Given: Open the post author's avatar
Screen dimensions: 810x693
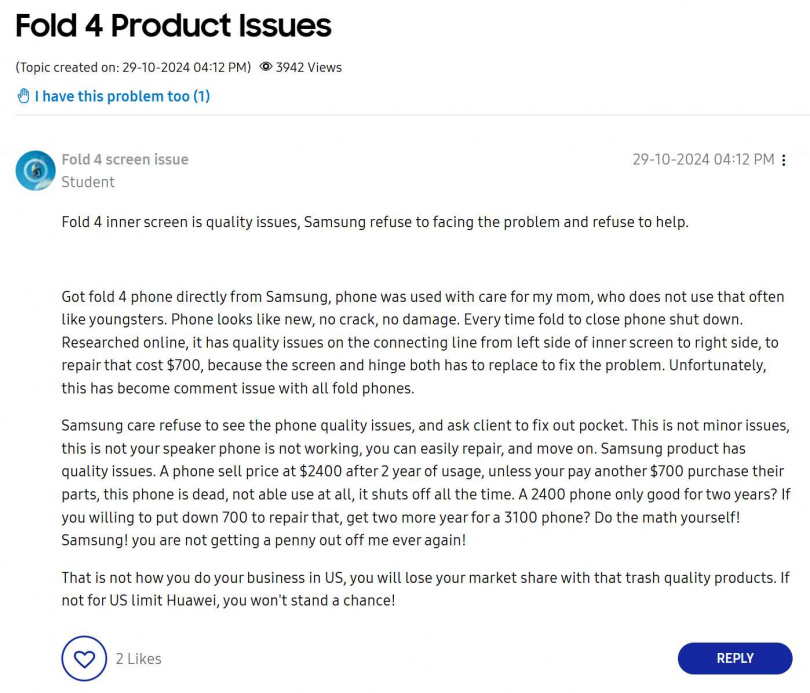Looking at the screenshot, I should [35, 171].
